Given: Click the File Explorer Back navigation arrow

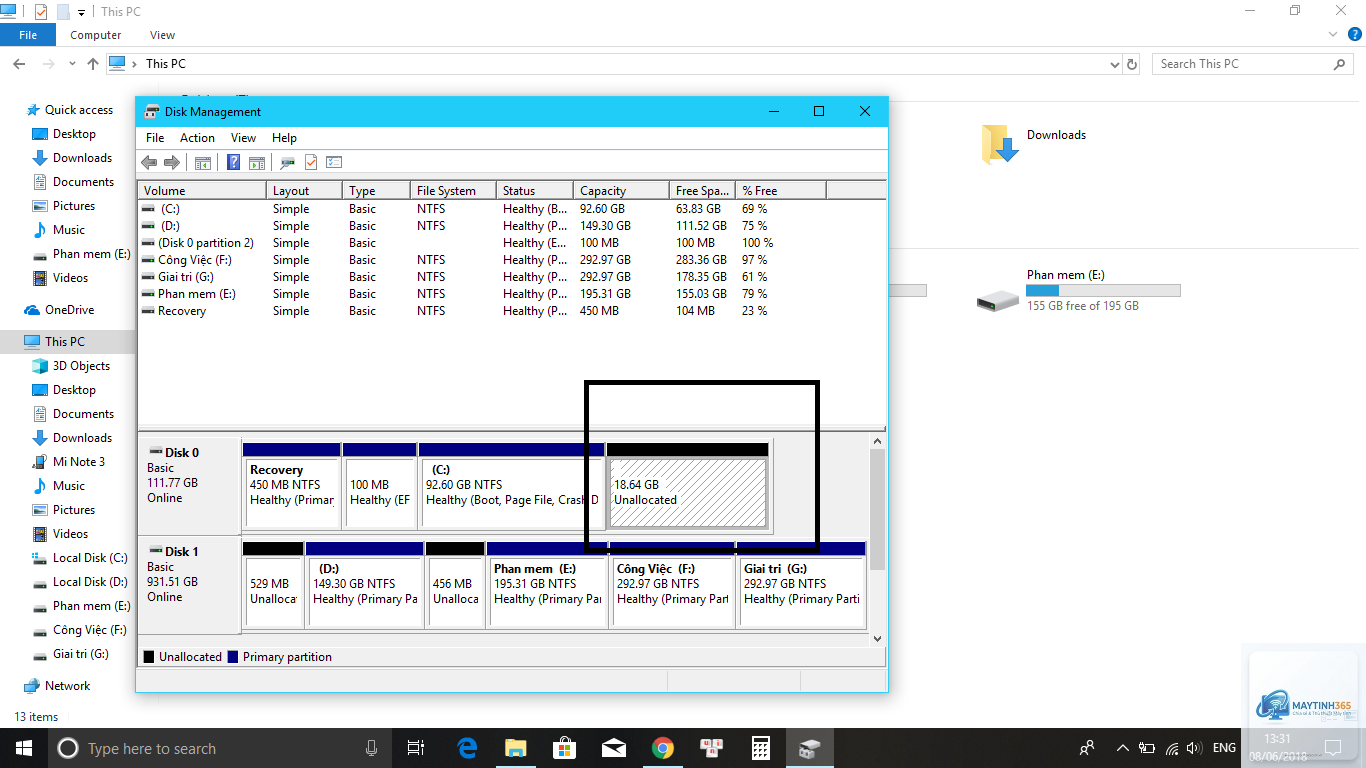Looking at the screenshot, I should point(18,64).
